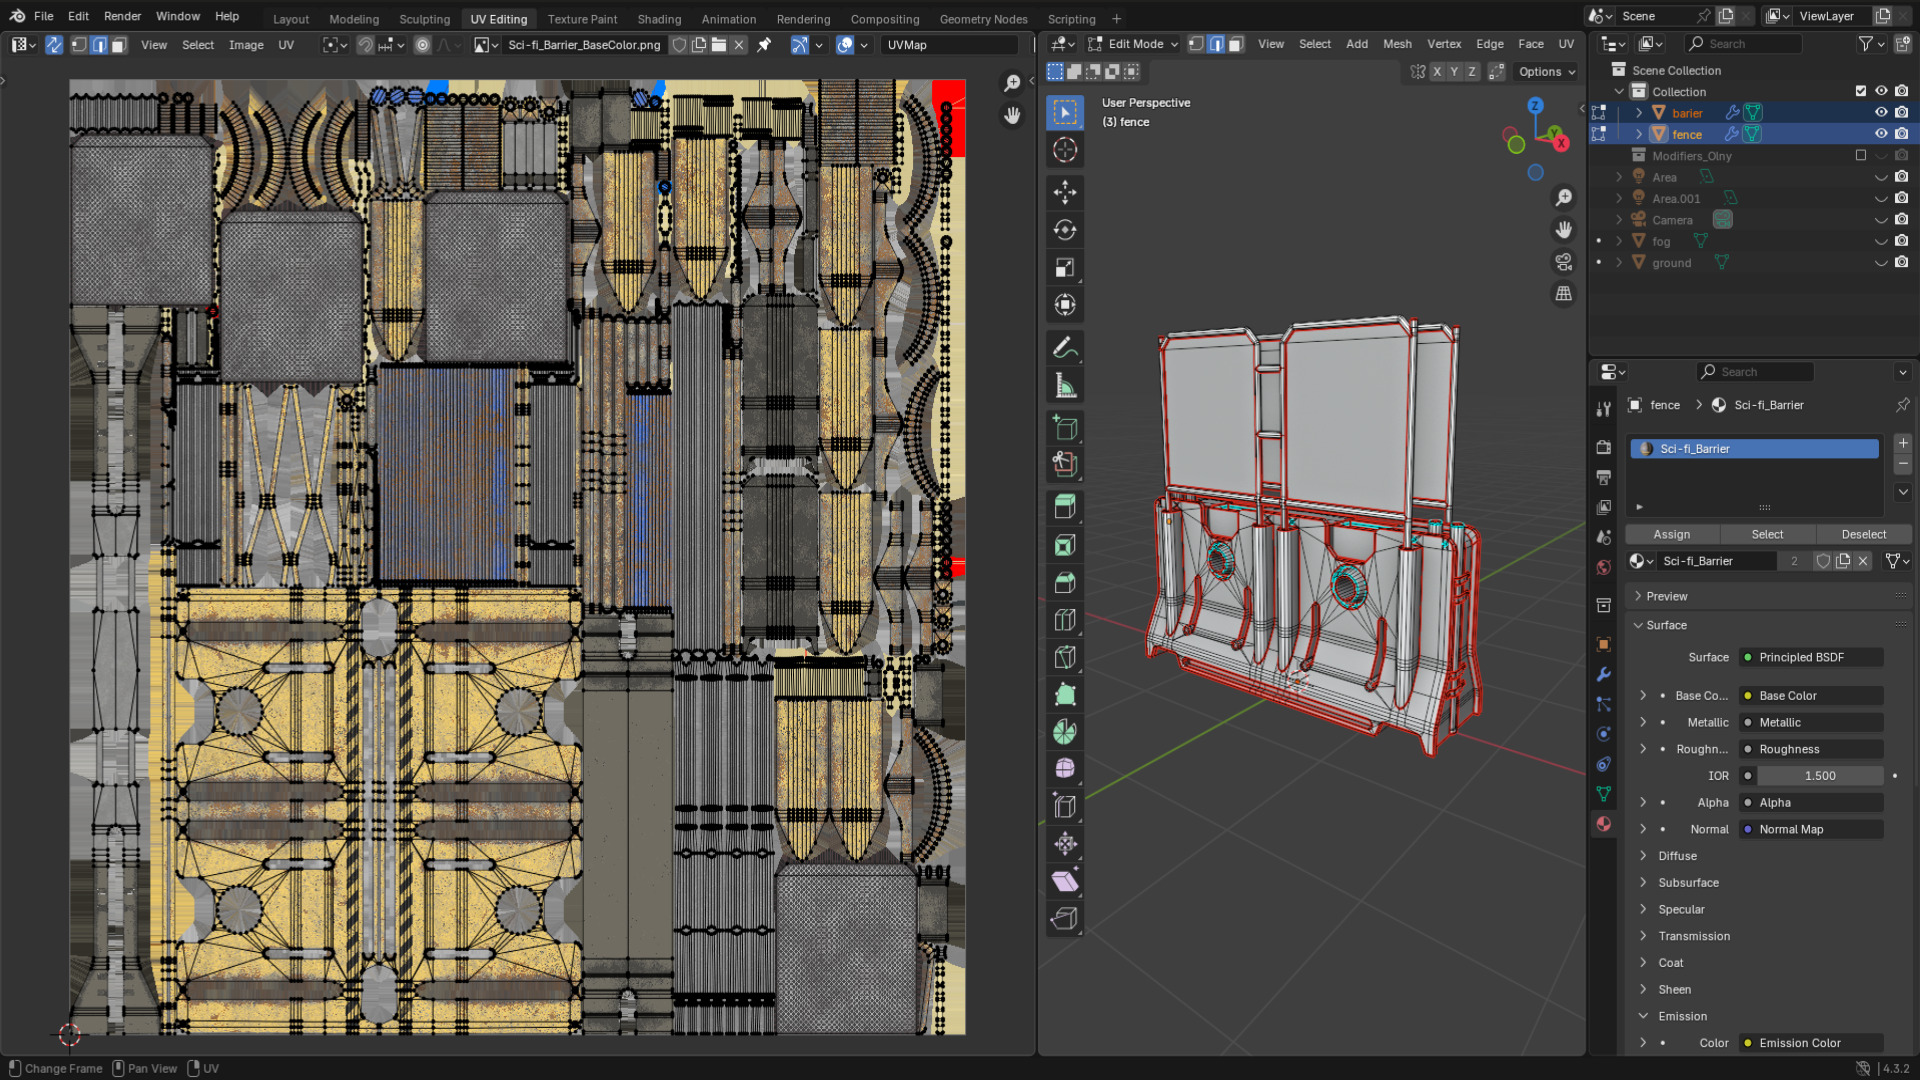Switch perspective/orthographic view with grid icon
The image size is (1920, 1080).
pos(1564,294)
